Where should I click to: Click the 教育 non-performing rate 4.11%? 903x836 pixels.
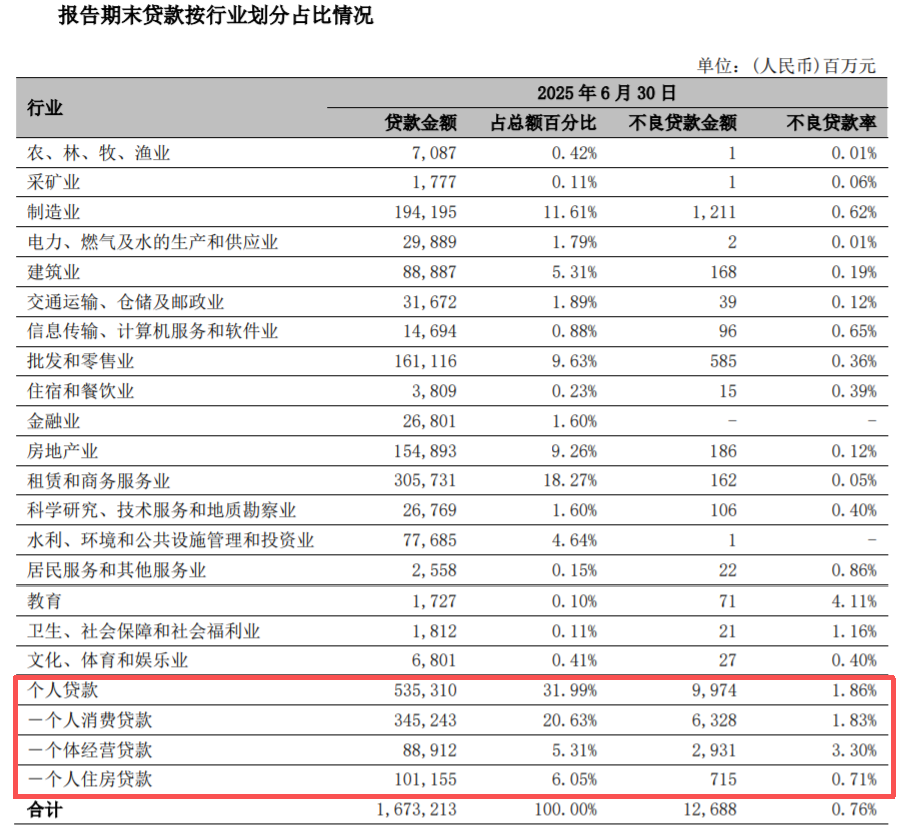(853, 602)
